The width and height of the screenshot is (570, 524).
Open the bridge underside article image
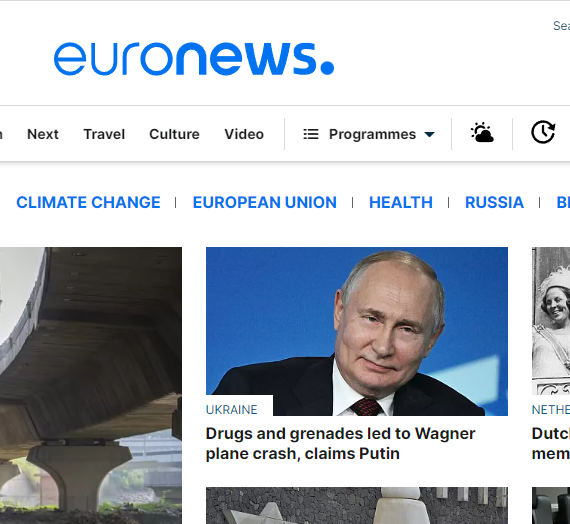click(91, 385)
